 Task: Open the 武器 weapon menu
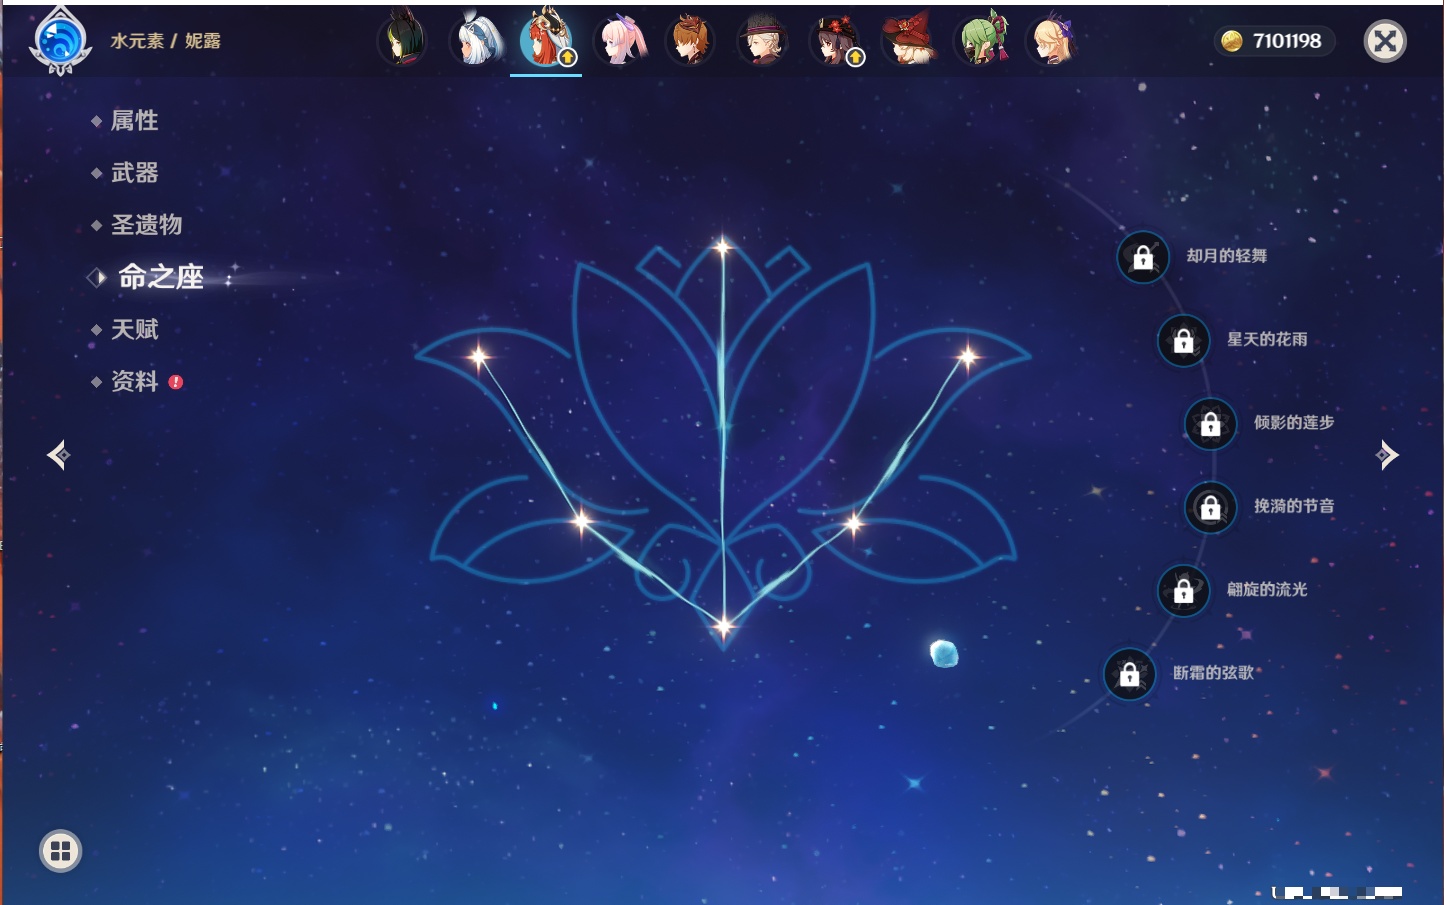(x=134, y=172)
